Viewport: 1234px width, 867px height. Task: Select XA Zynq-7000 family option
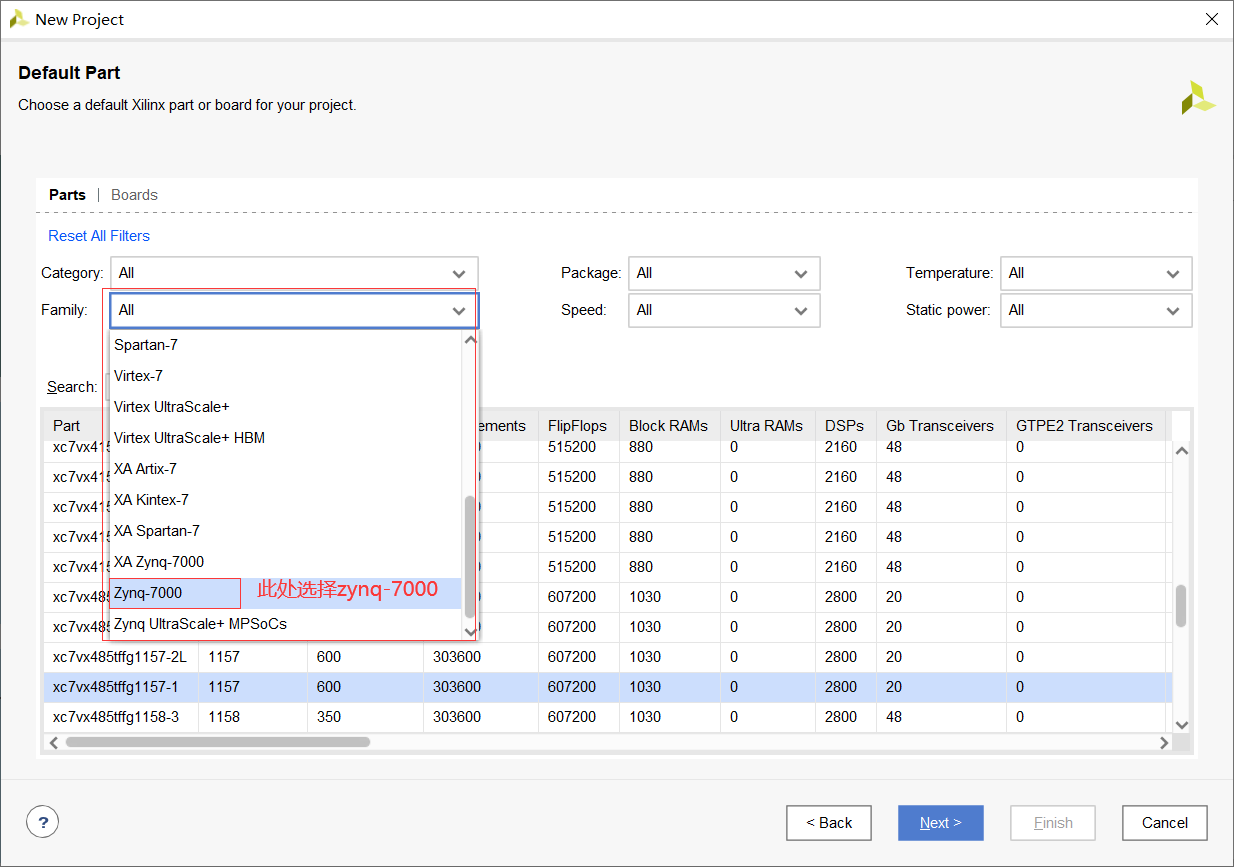click(x=285, y=562)
